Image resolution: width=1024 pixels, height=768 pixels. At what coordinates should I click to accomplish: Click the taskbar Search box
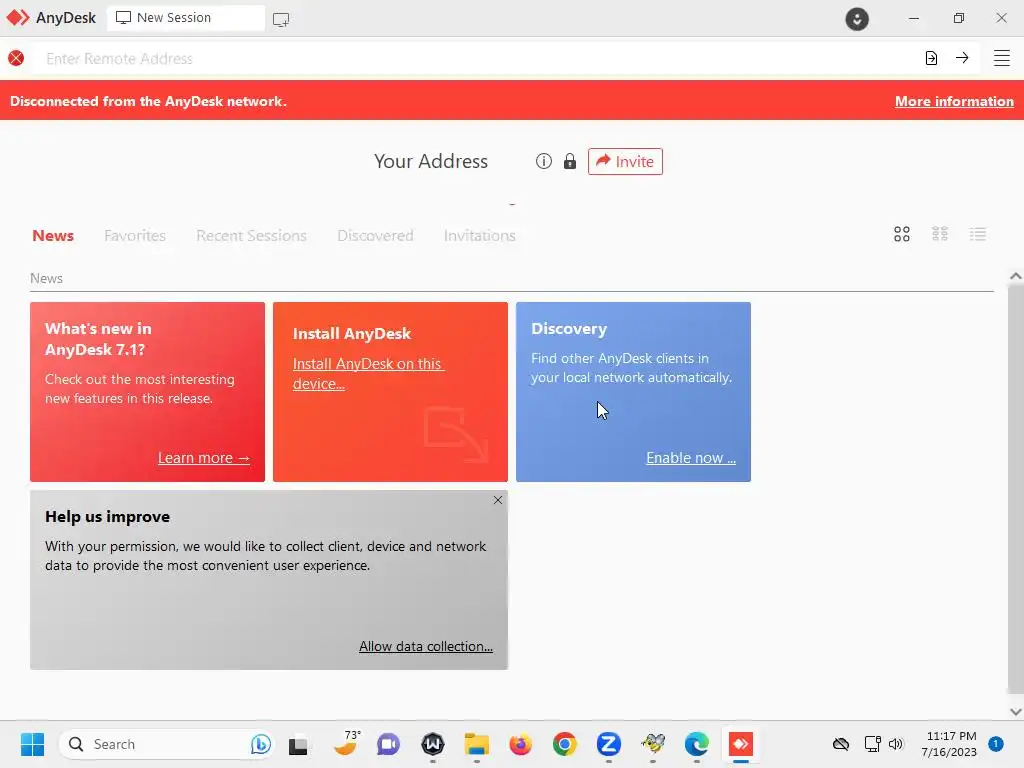(x=165, y=744)
